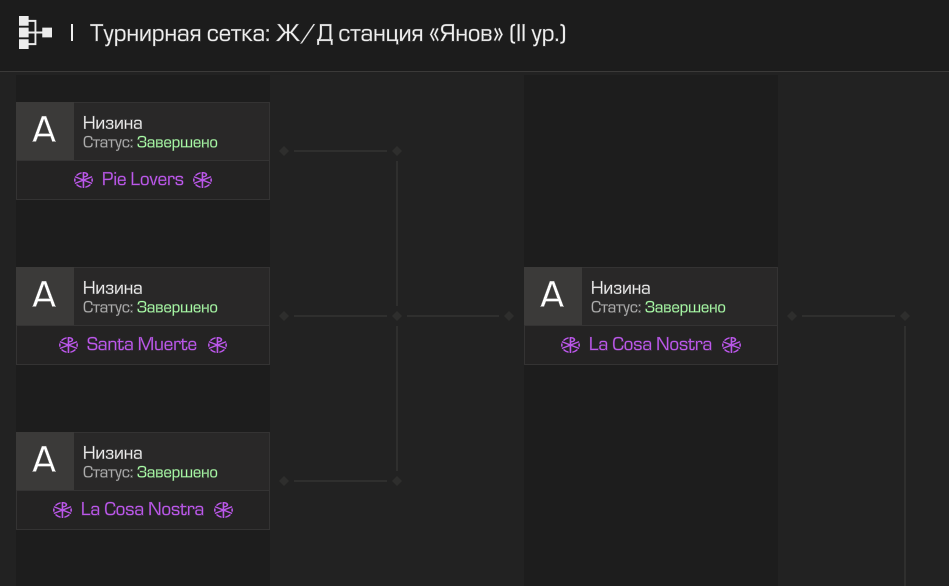The width and height of the screenshot is (949, 586).
Task: Click Завершено status in Santa Muerte match
Action: pos(177,308)
